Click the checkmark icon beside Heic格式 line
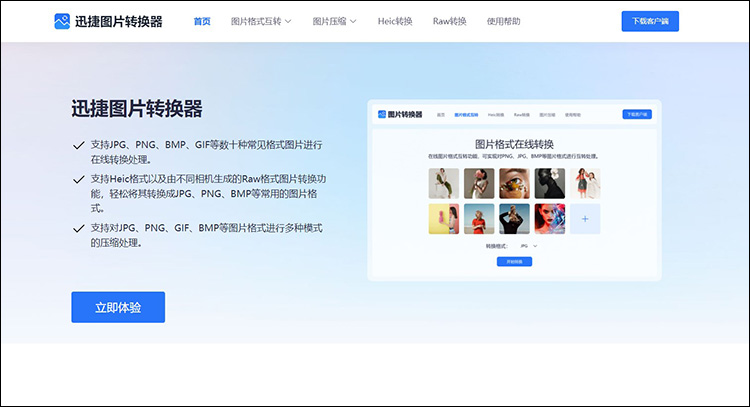 pyautogui.click(x=79, y=179)
